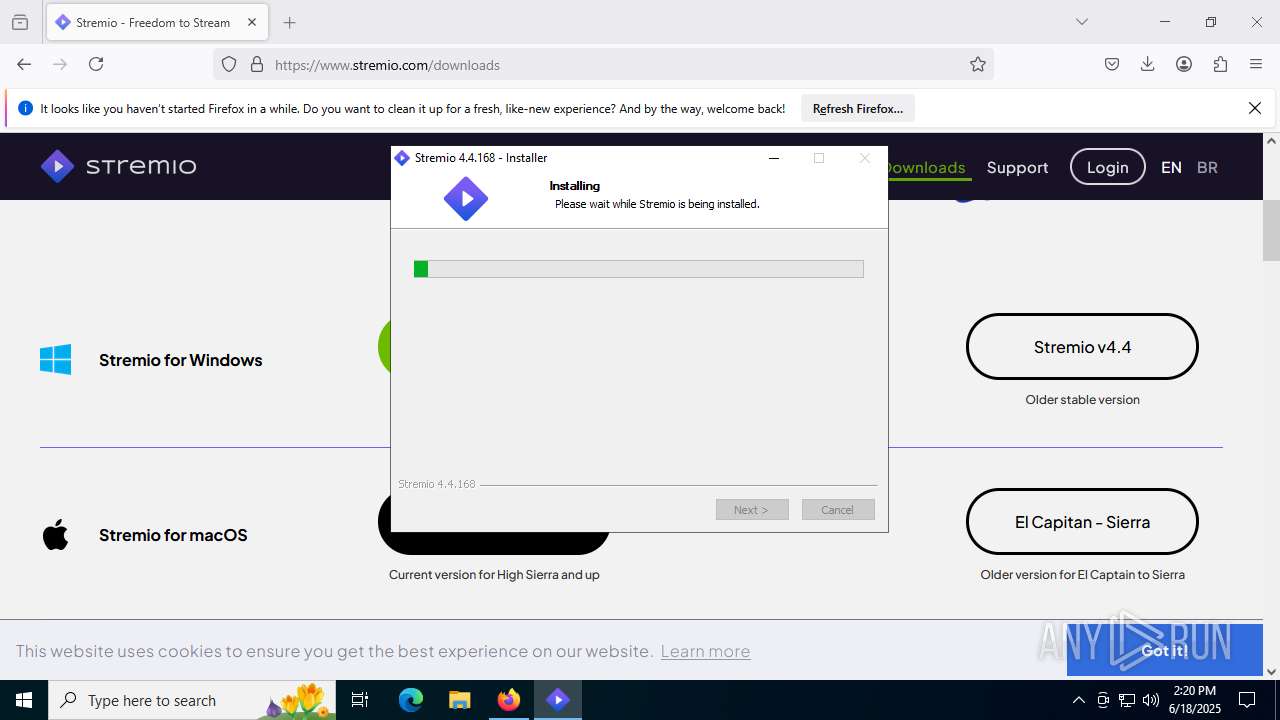List all tabs dropdown arrow
This screenshot has height=720, width=1280.
[x=1082, y=22]
